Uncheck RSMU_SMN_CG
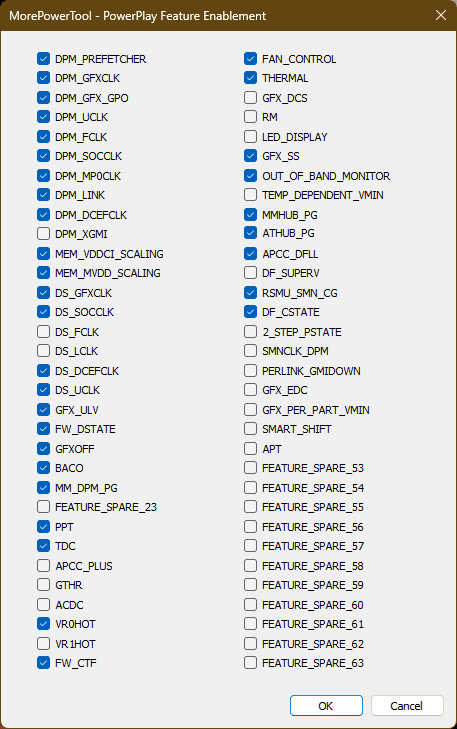Image resolution: width=457 pixels, height=729 pixels. (x=250, y=293)
